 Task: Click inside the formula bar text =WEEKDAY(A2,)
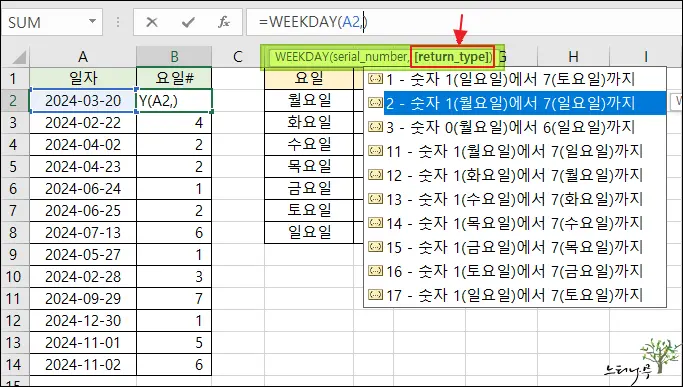pos(312,22)
